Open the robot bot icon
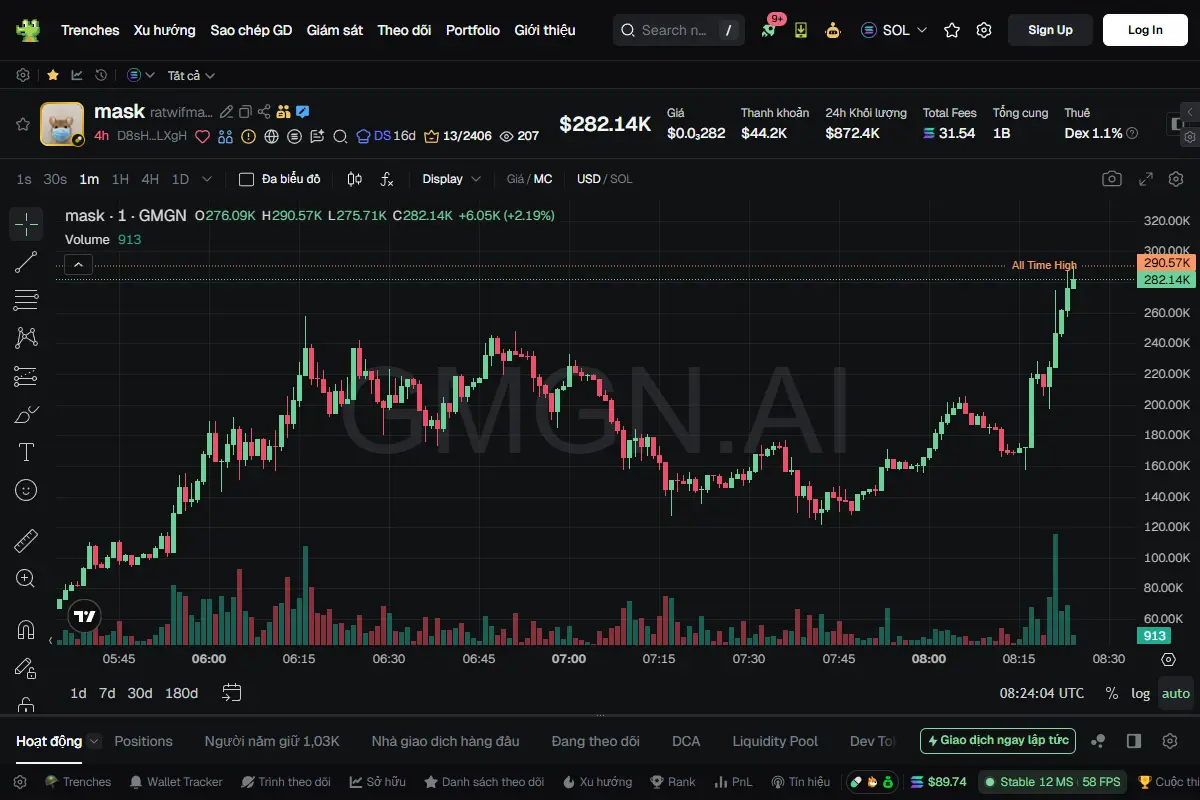Screen dimensions: 1200x800 point(832,30)
